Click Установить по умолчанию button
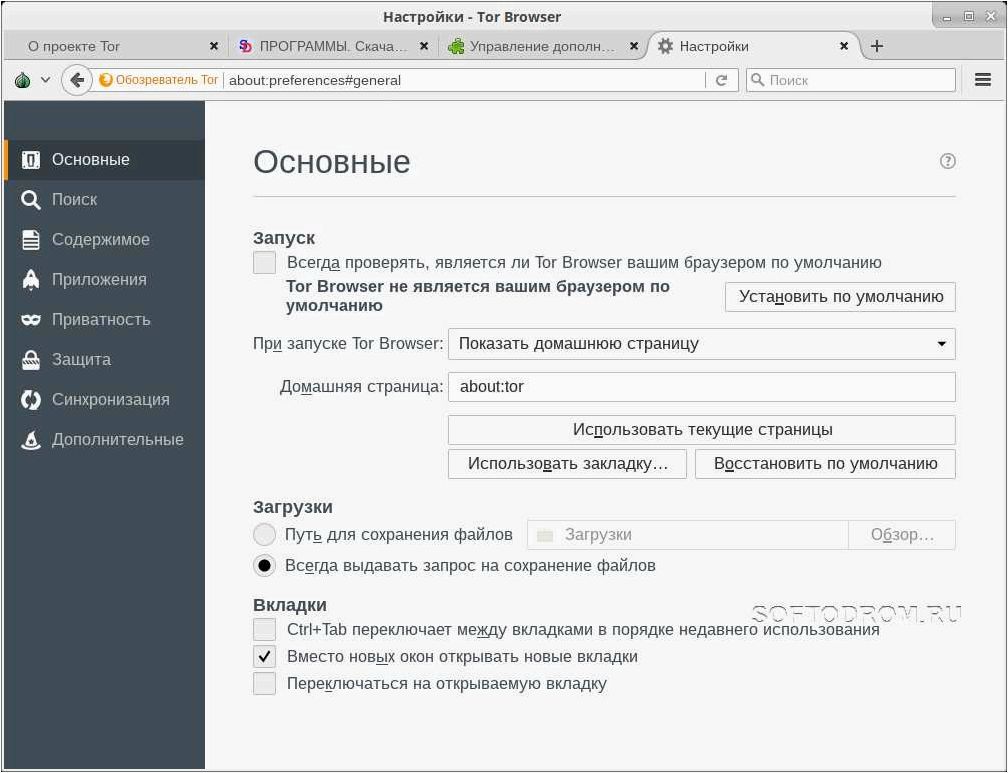Screen dimensions: 1008x773 (840, 297)
